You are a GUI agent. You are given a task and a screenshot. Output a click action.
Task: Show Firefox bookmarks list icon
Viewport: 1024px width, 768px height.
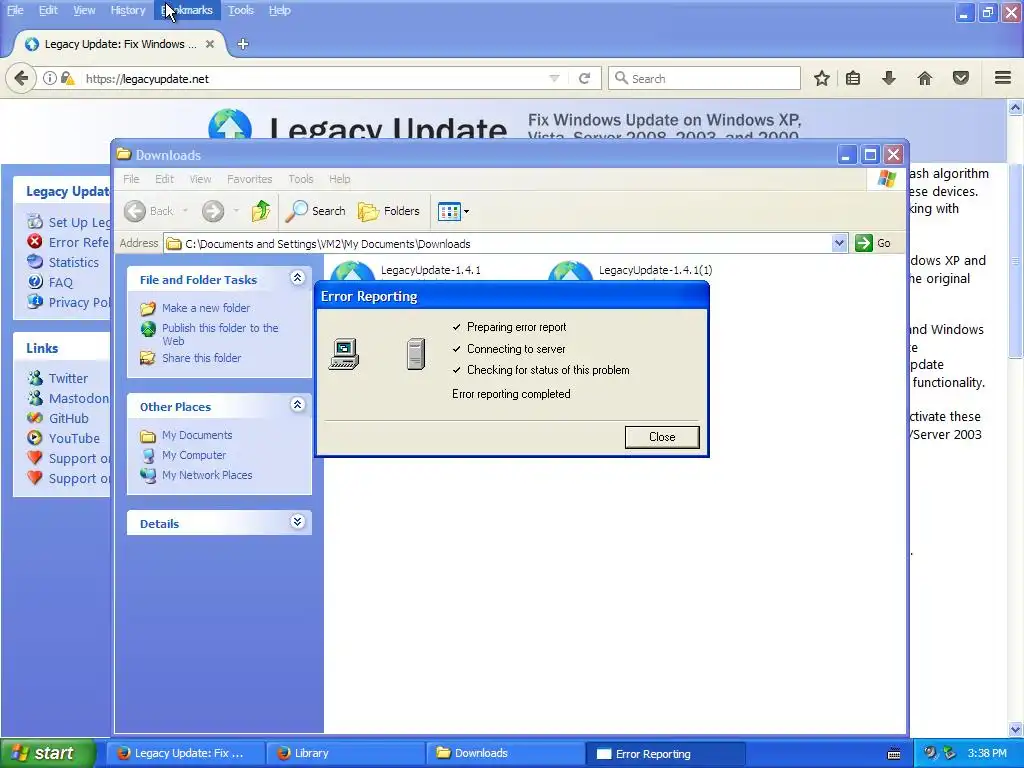point(853,78)
